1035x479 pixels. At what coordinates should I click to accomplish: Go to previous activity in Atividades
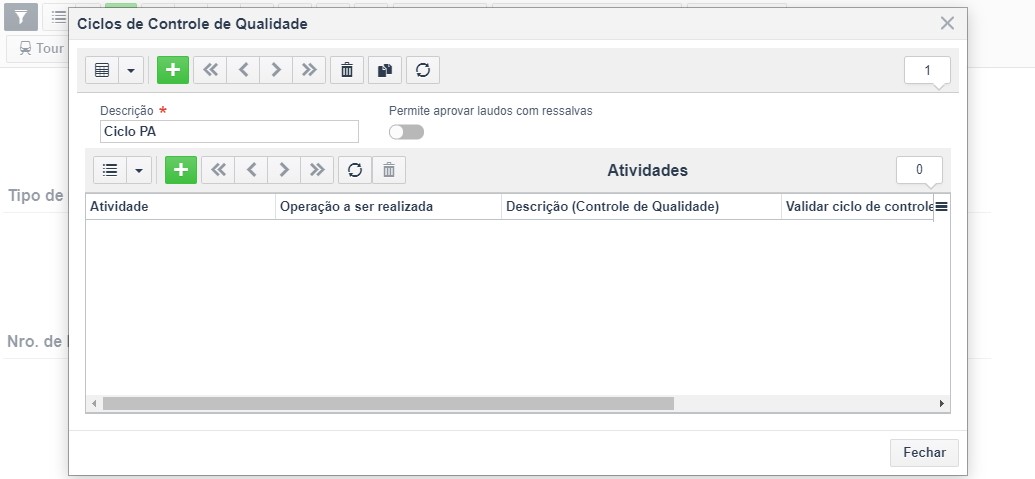(251, 170)
